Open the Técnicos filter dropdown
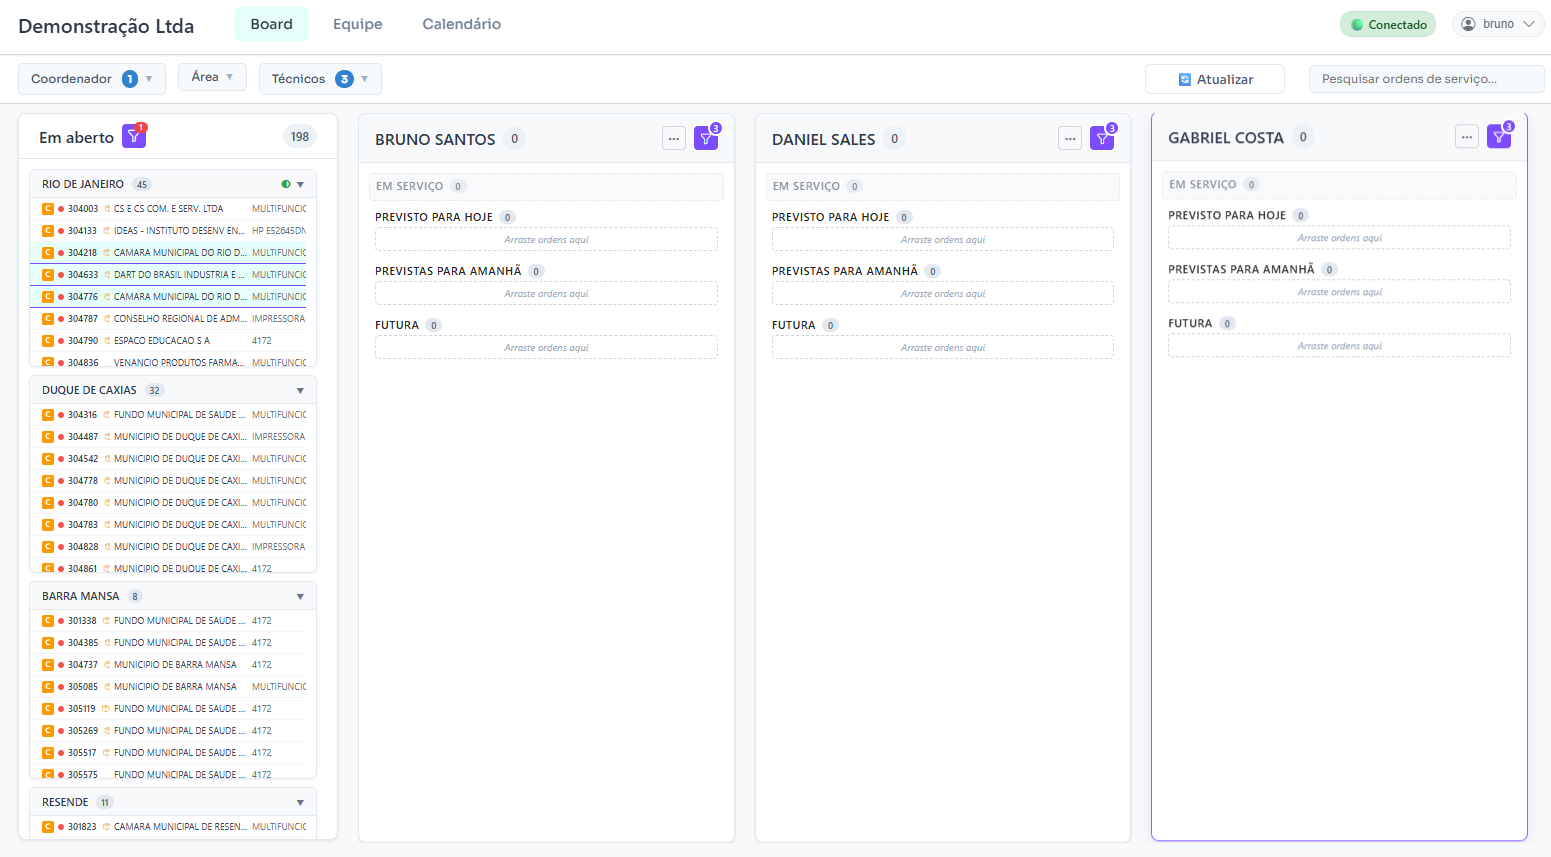Screen dimensions: 1551x857 320,78
